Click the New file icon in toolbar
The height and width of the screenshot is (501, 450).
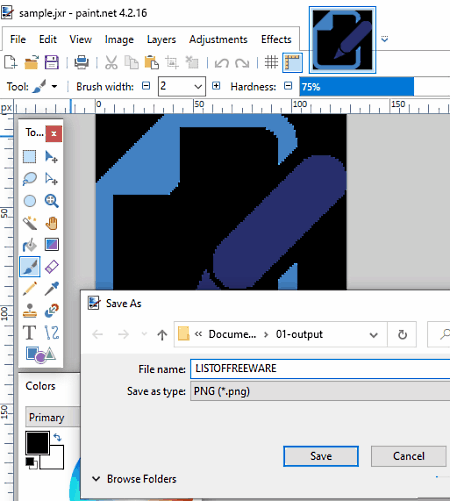pyautogui.click(x=10, y=62)
